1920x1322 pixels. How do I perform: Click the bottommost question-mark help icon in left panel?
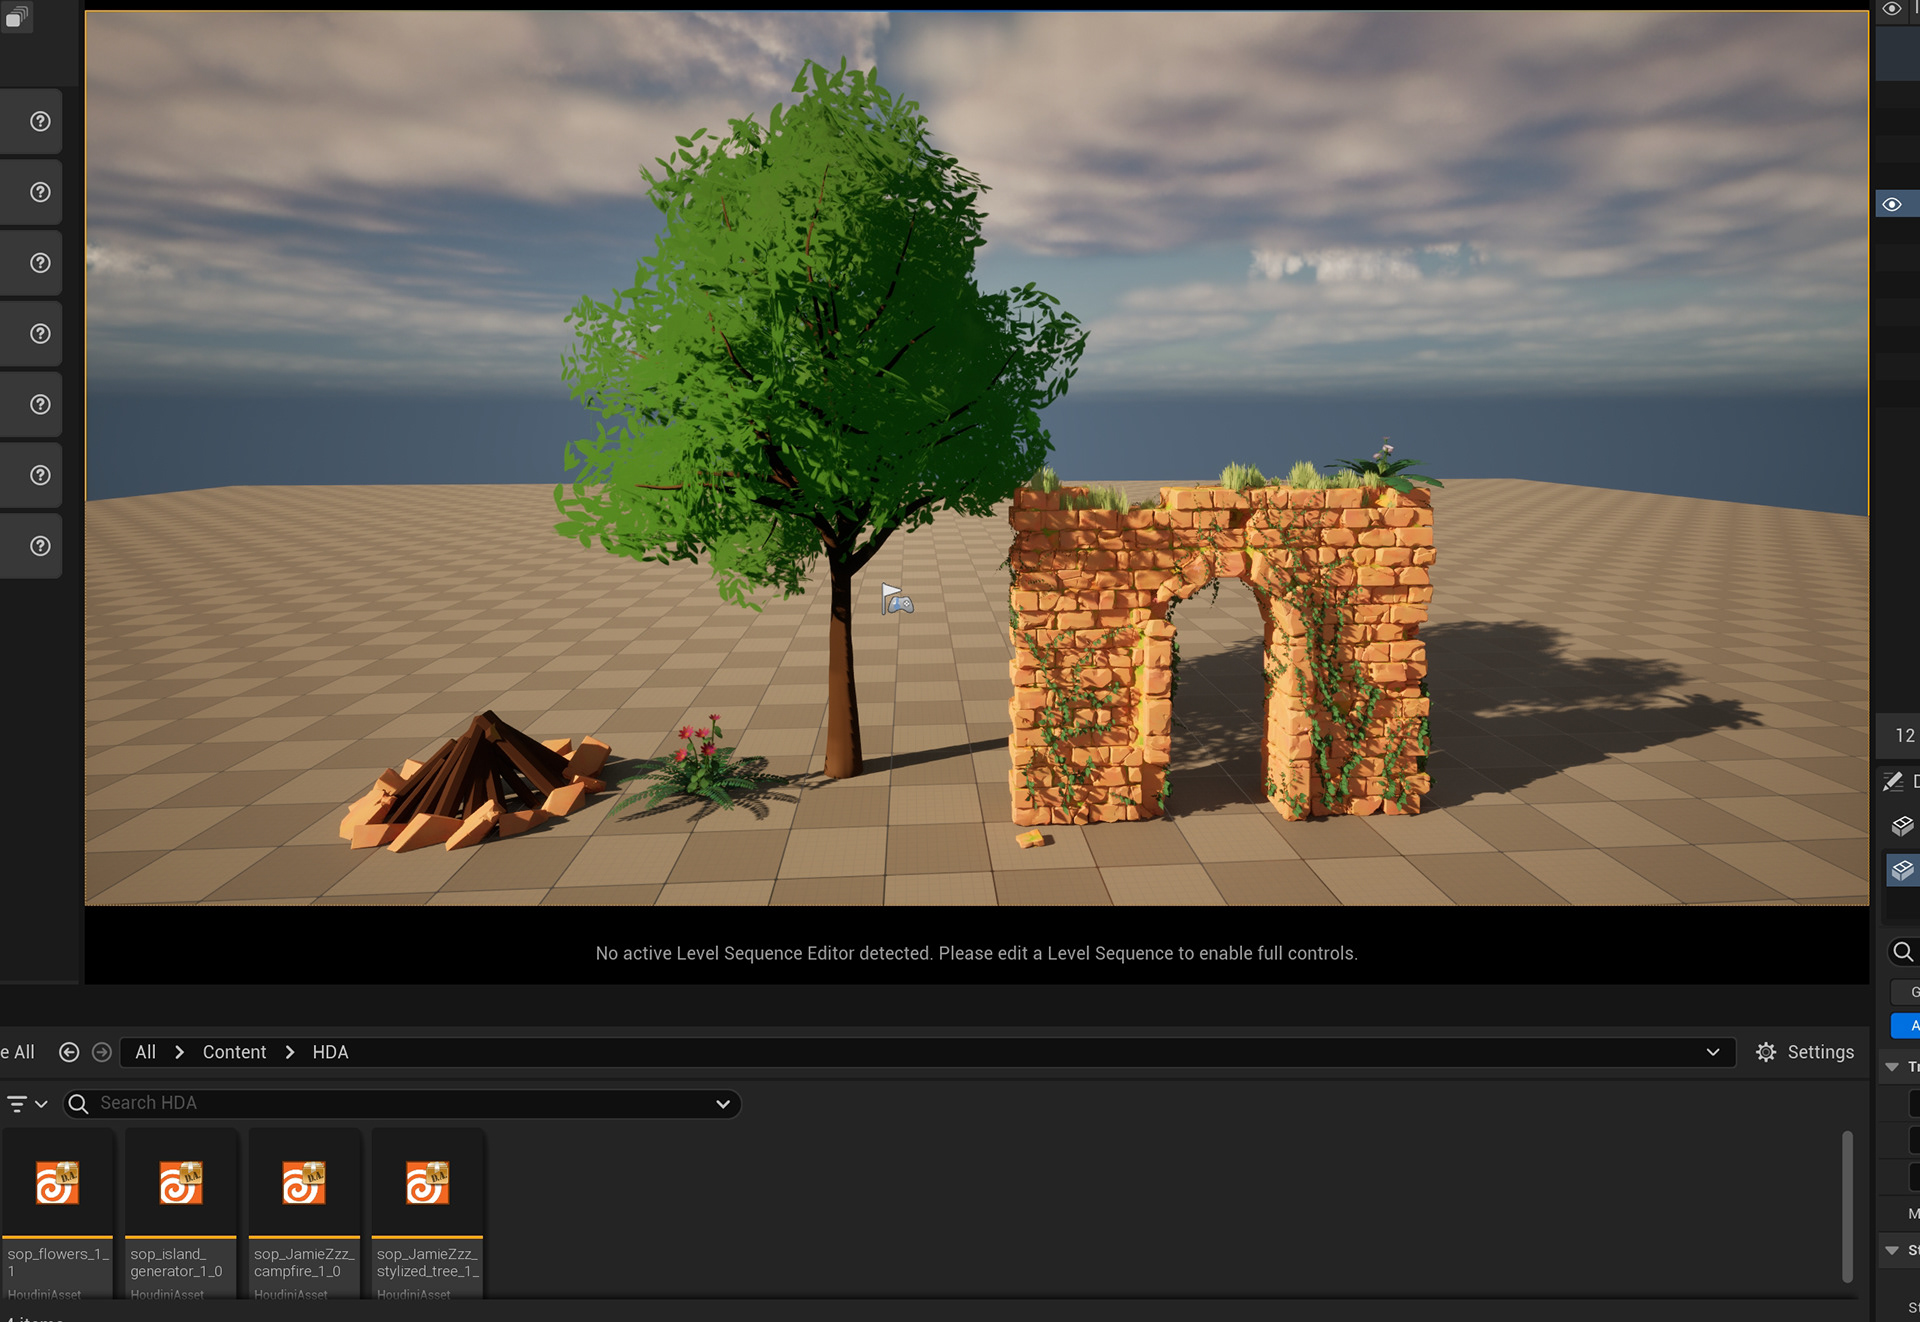pyautogui.click(x=40, y=546)
